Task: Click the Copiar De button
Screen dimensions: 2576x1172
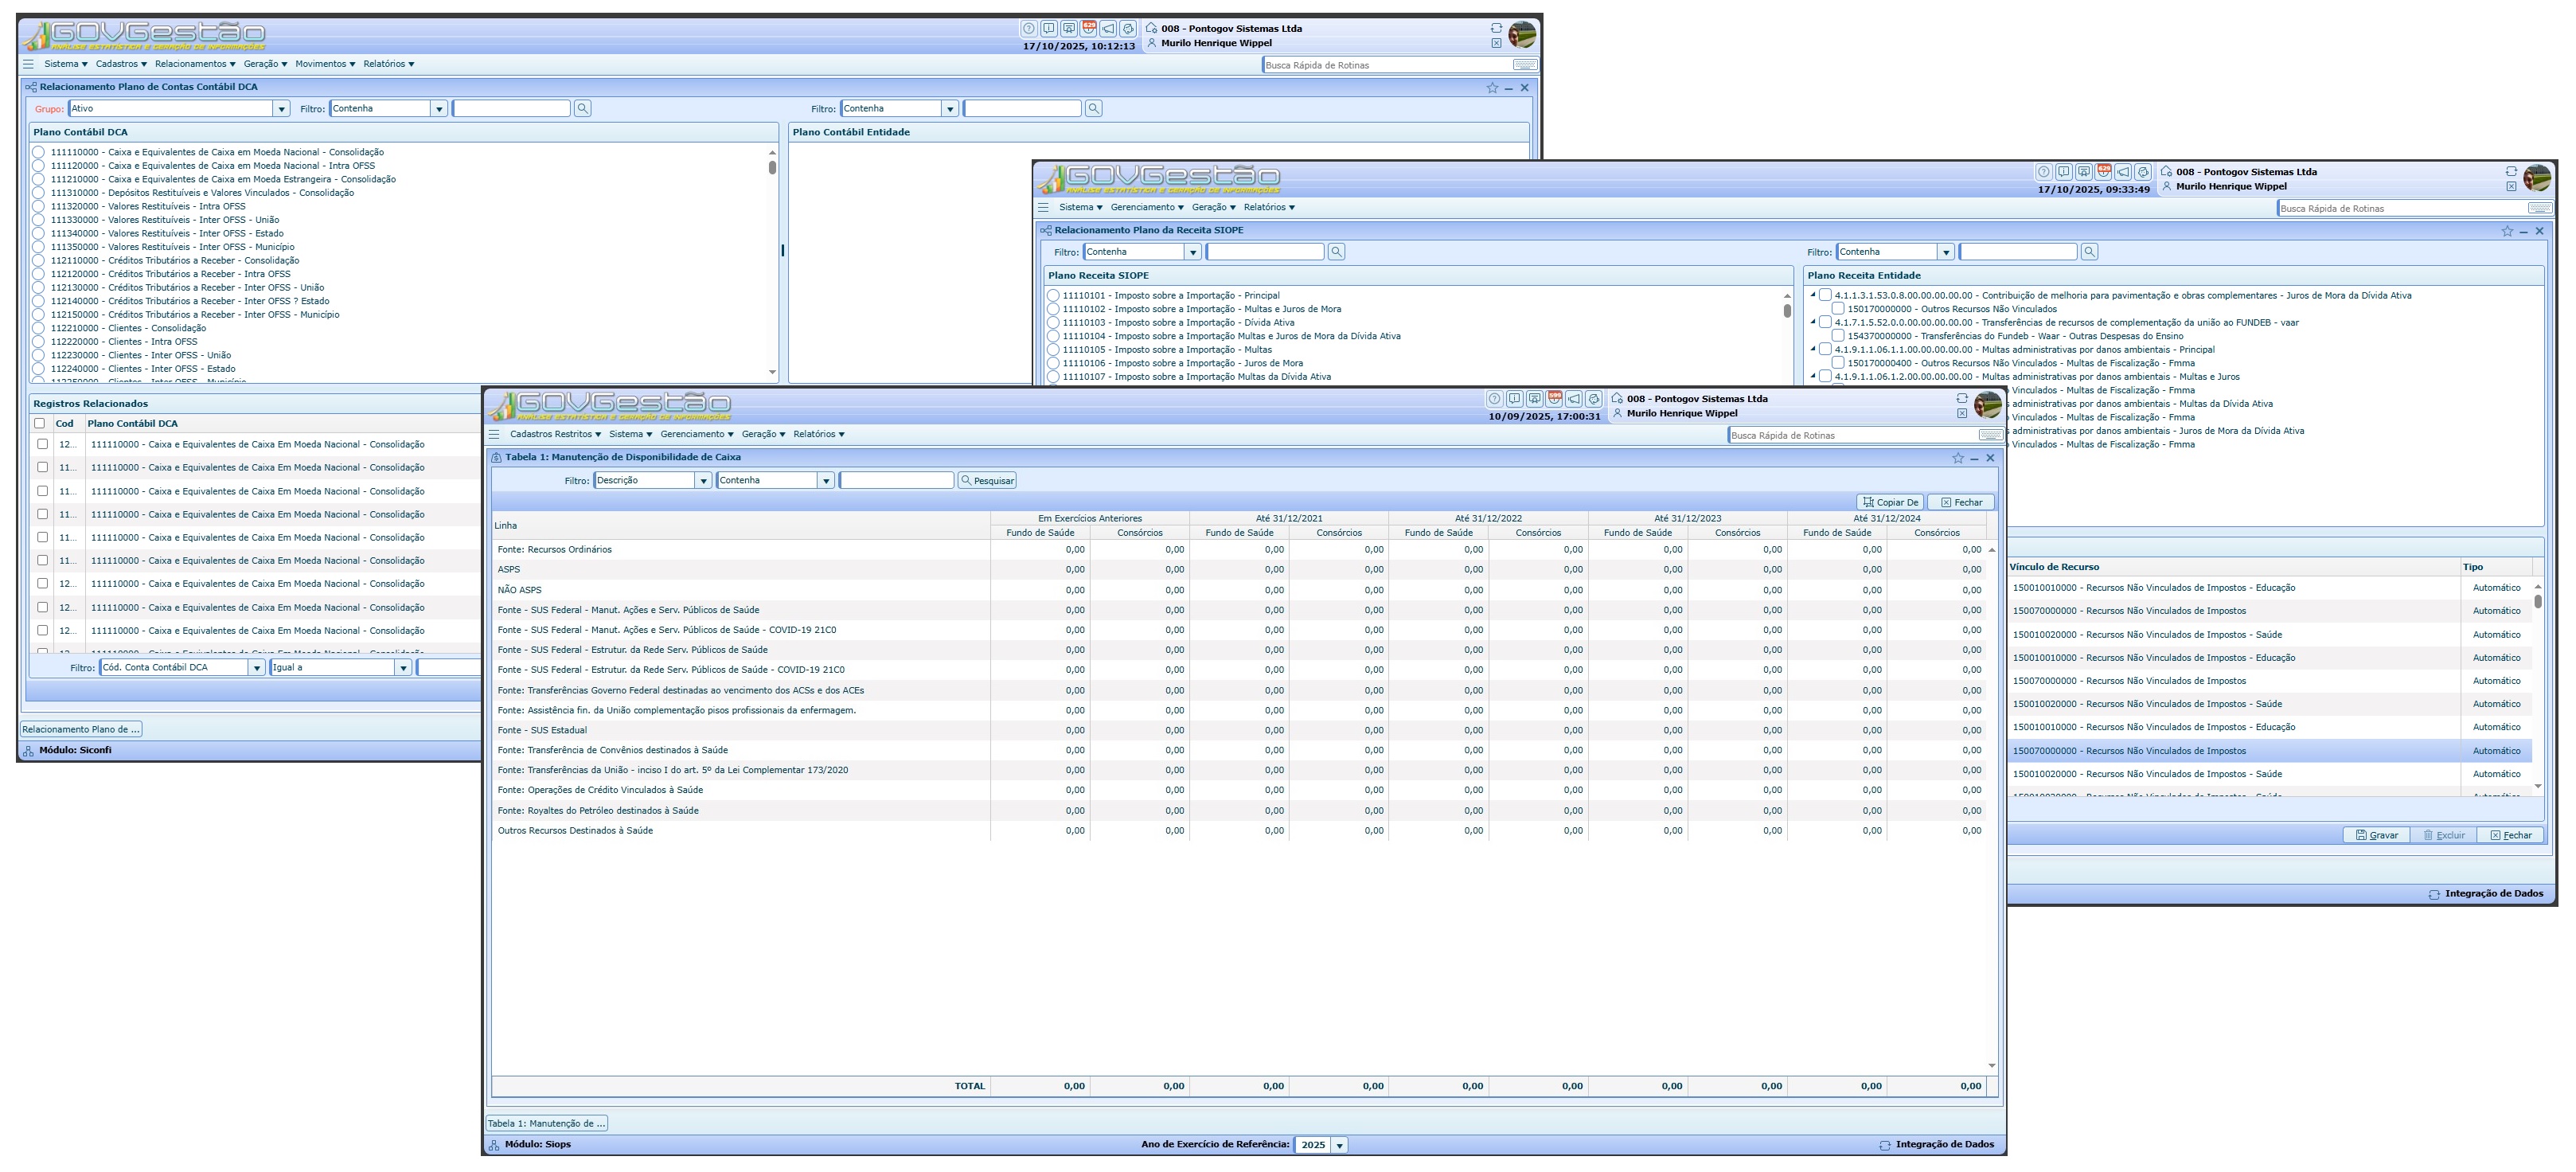Action: tap(1889, 502)
